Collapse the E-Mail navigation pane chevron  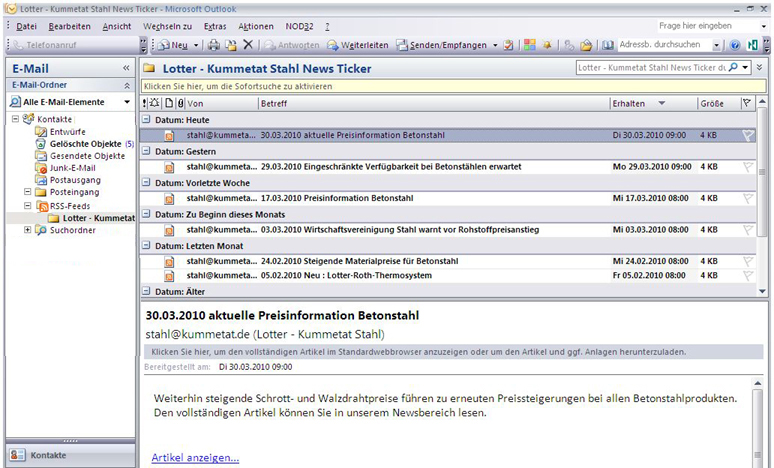(126, 68)
